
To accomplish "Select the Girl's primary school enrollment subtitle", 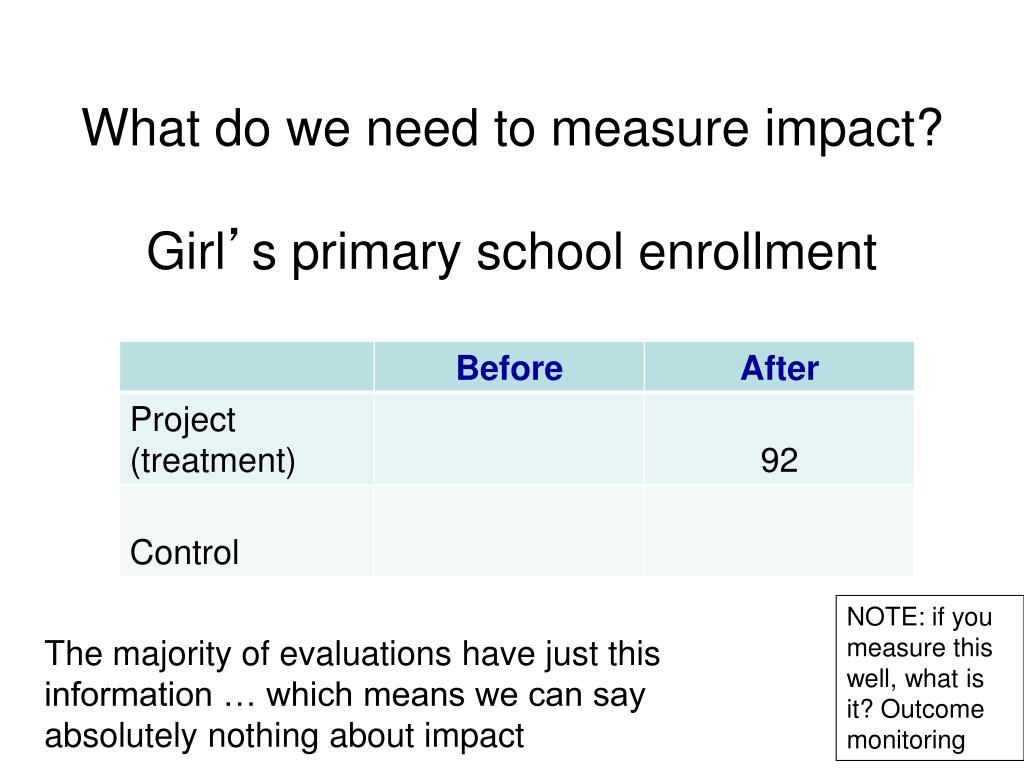I will (512, 252).
